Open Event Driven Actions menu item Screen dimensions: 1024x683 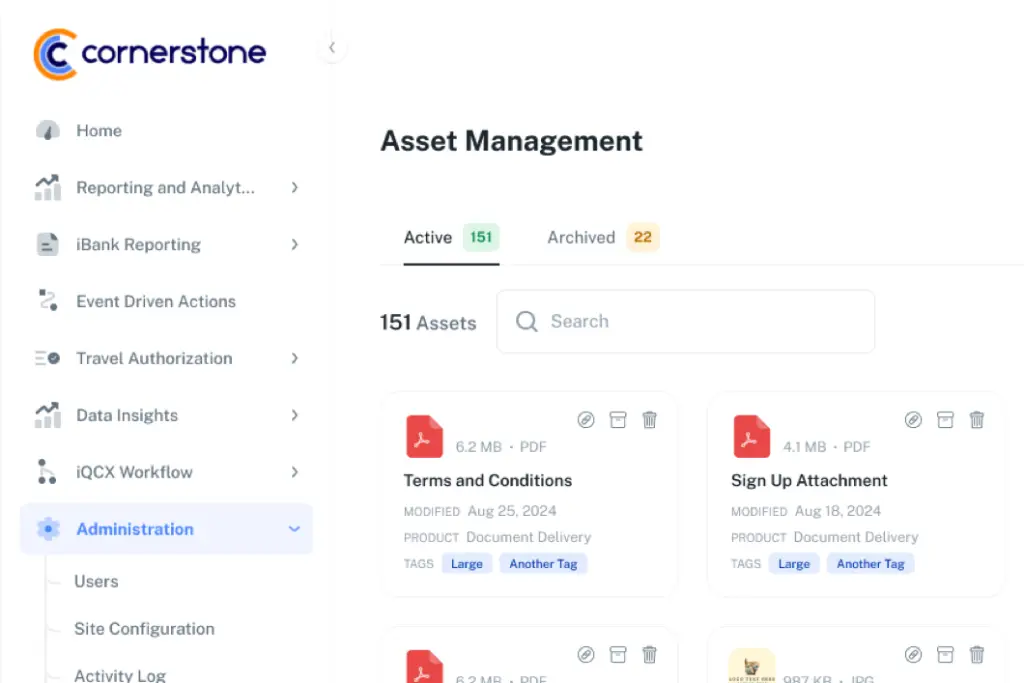pos(156,301)
